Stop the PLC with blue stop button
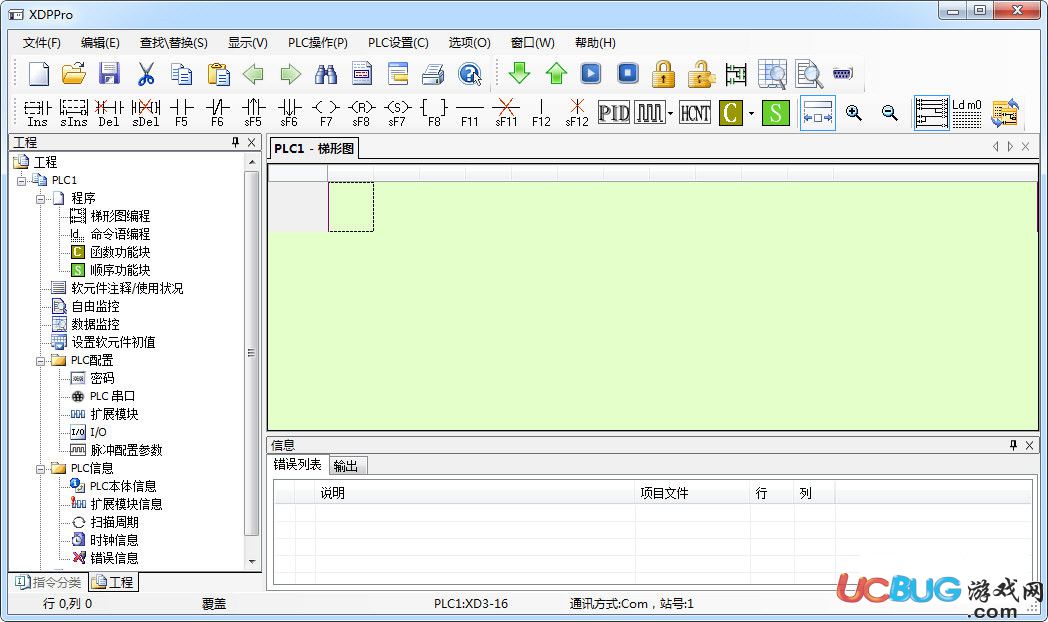This screenshot has height=622, width=1048. (628, 73)
